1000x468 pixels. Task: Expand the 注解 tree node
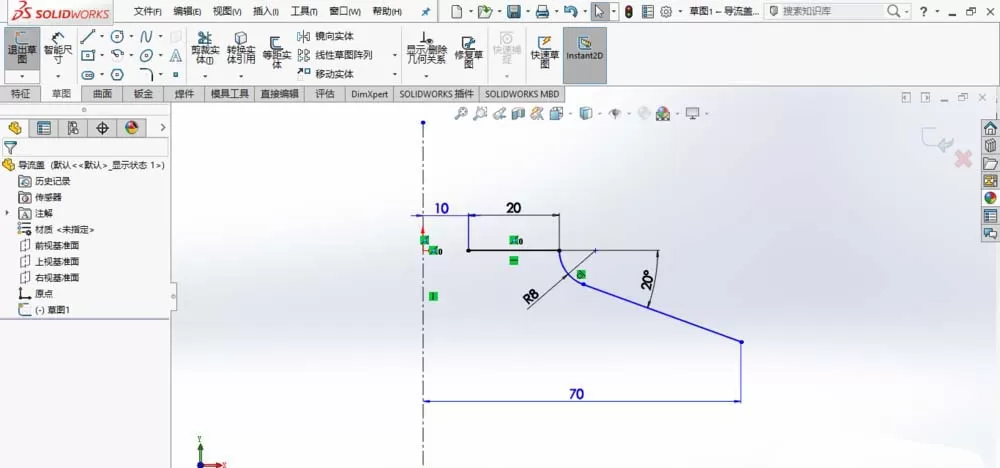(x=8, y=213)
